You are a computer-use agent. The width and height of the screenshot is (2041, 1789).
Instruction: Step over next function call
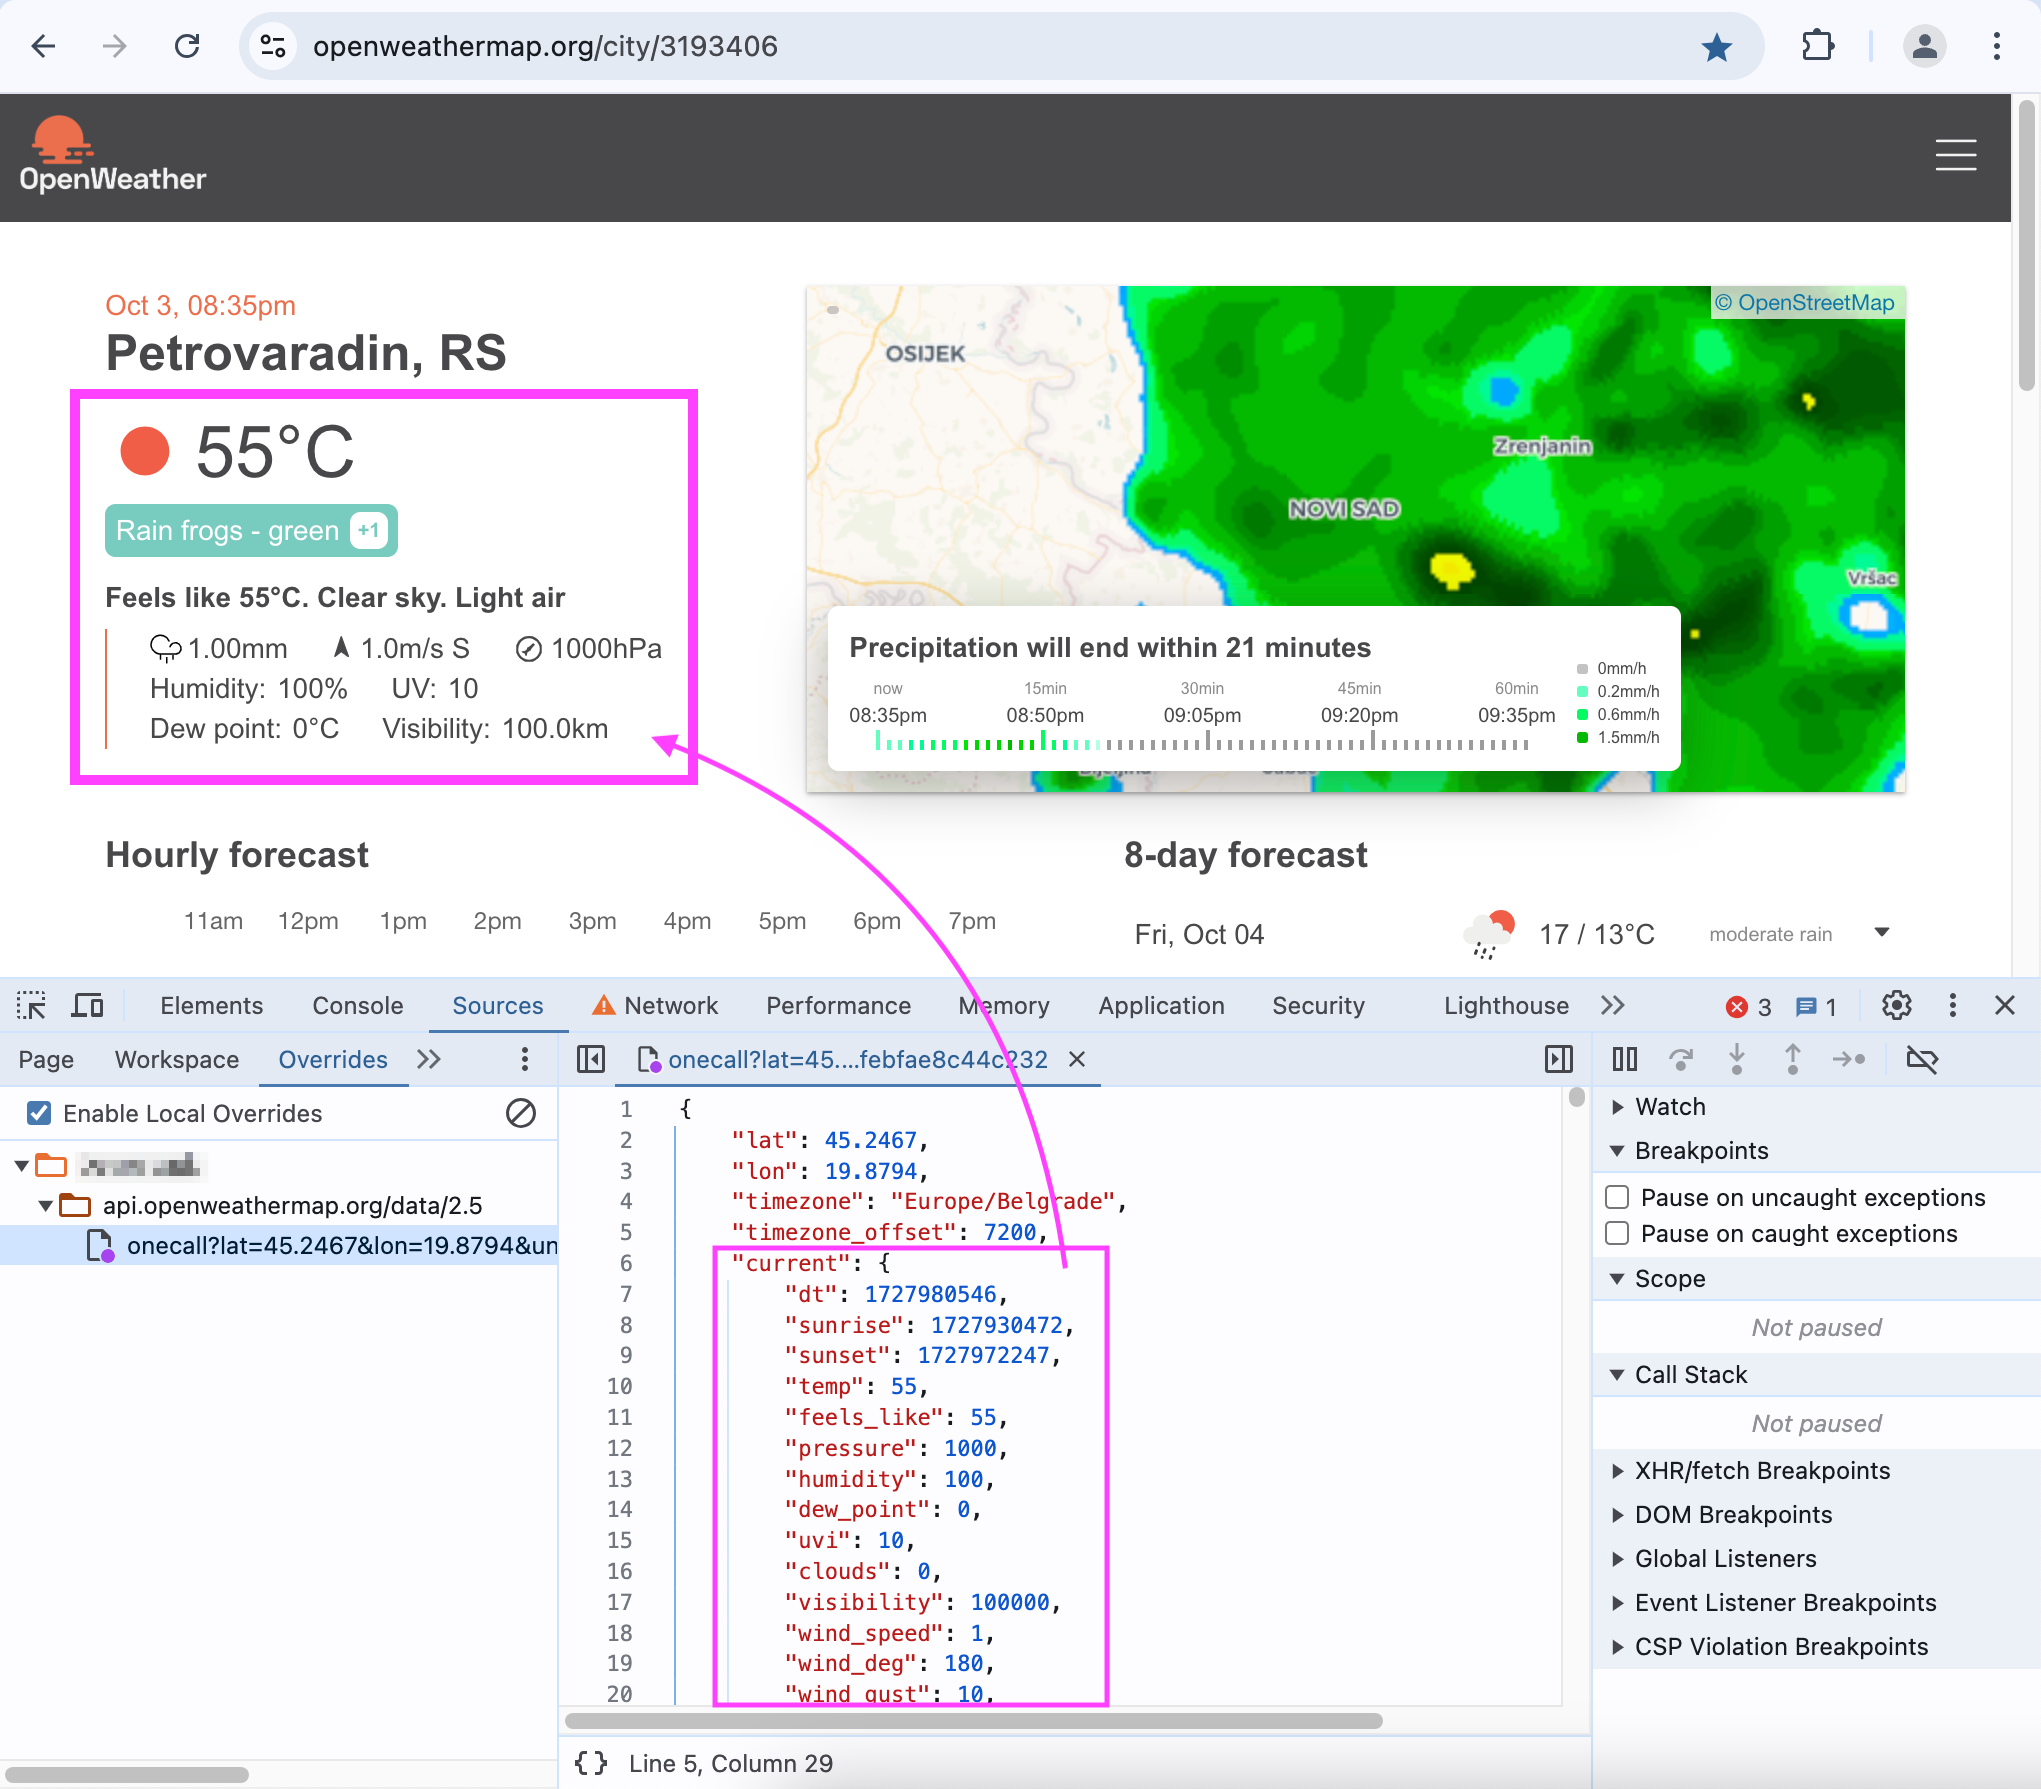1681,1059
